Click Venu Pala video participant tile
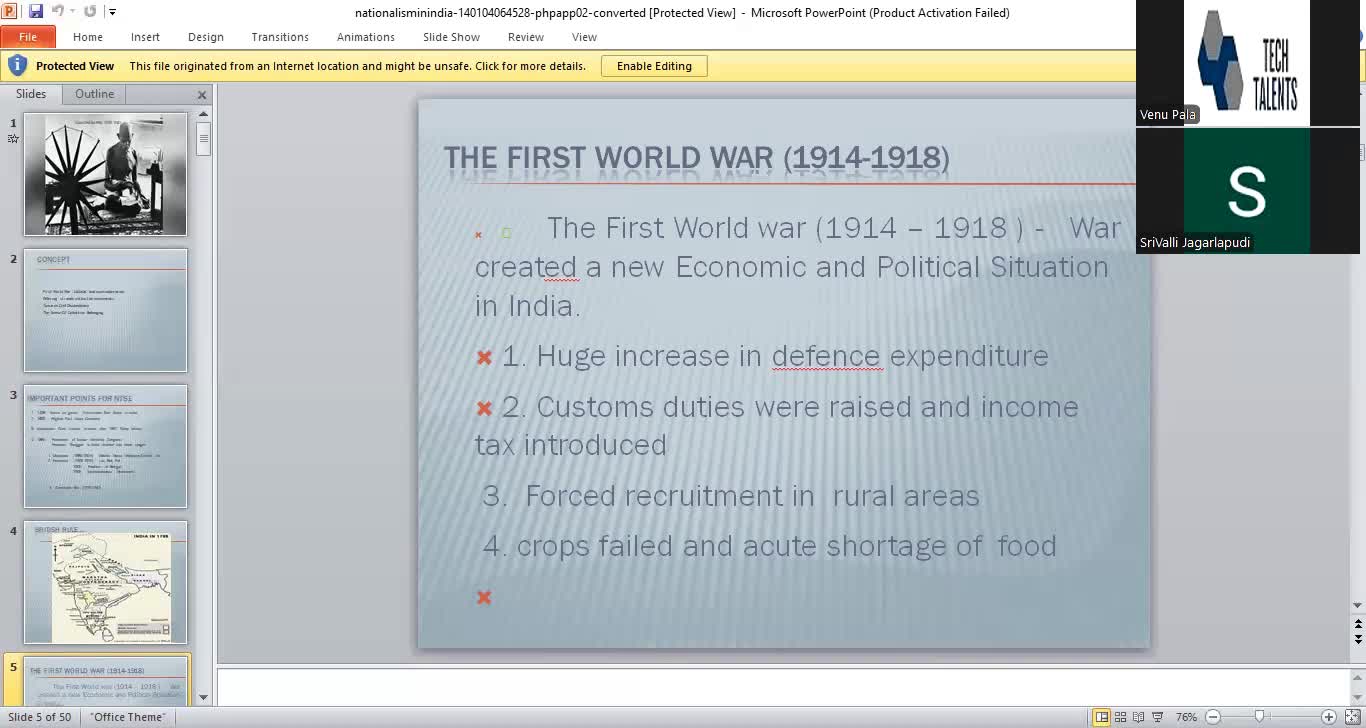The width and height of the screenshot is (1366, 728). click(1246, 63)
